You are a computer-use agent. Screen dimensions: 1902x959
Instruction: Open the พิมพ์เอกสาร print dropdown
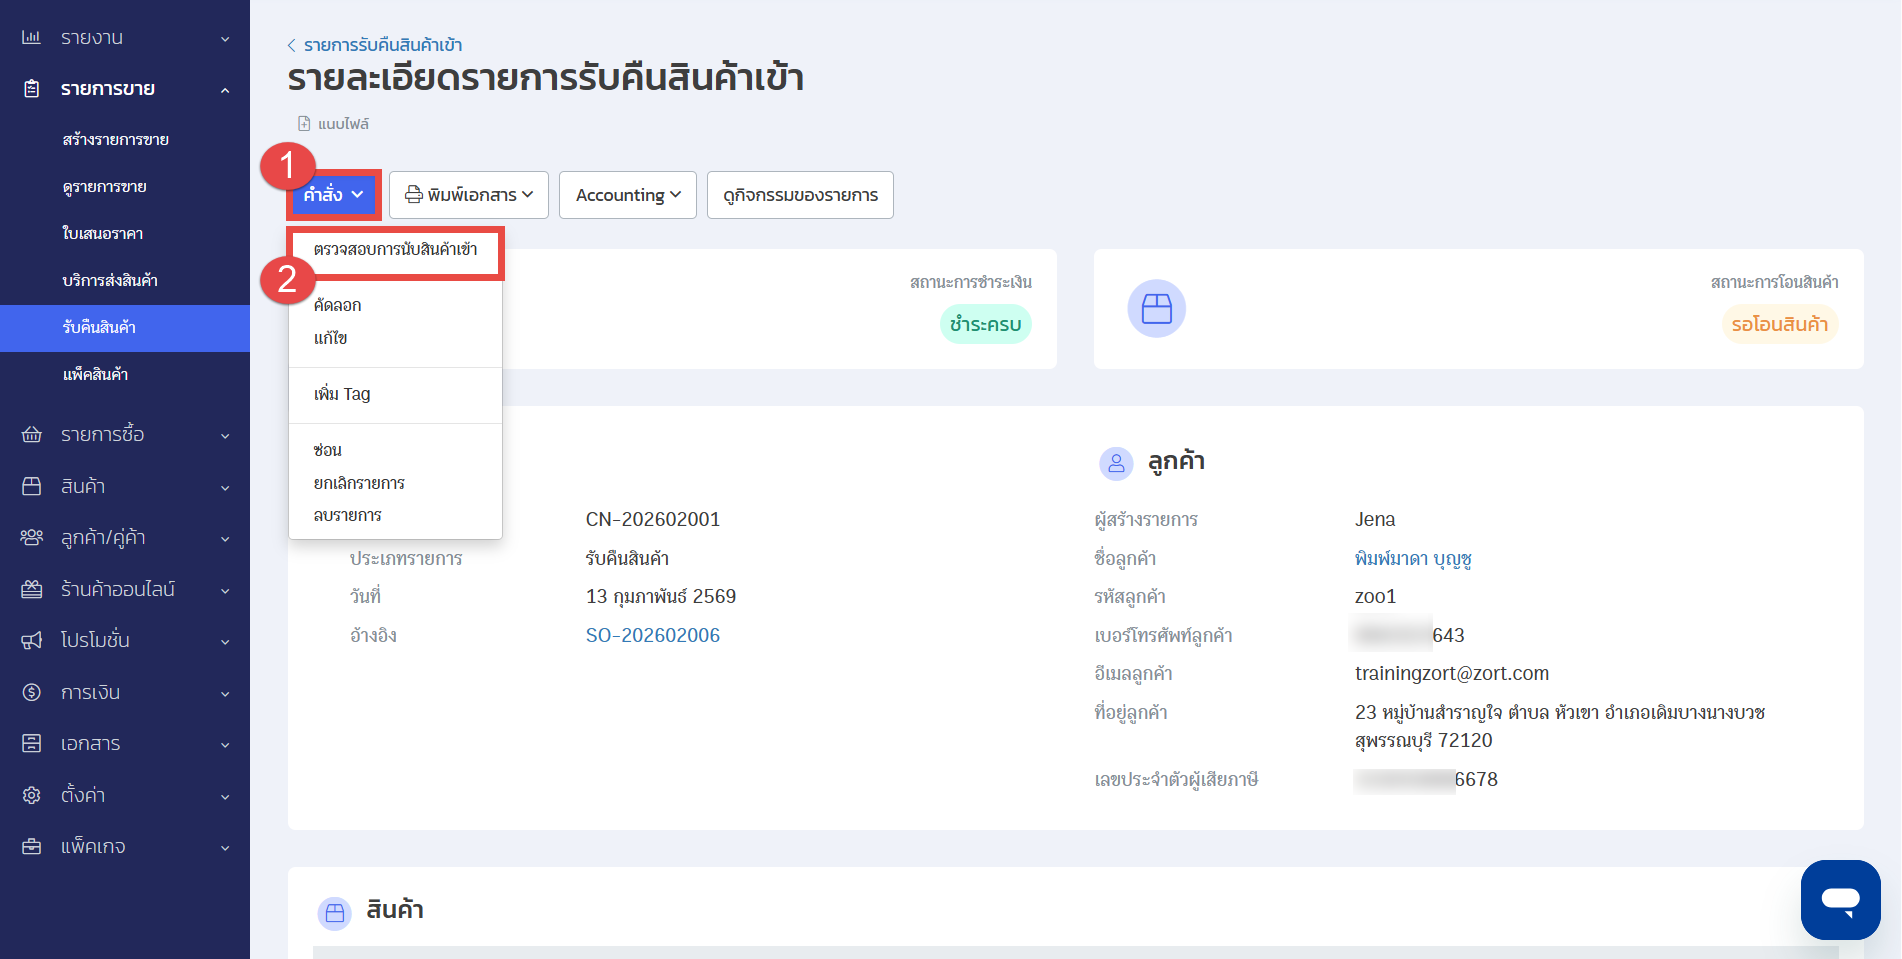(468, 195)
